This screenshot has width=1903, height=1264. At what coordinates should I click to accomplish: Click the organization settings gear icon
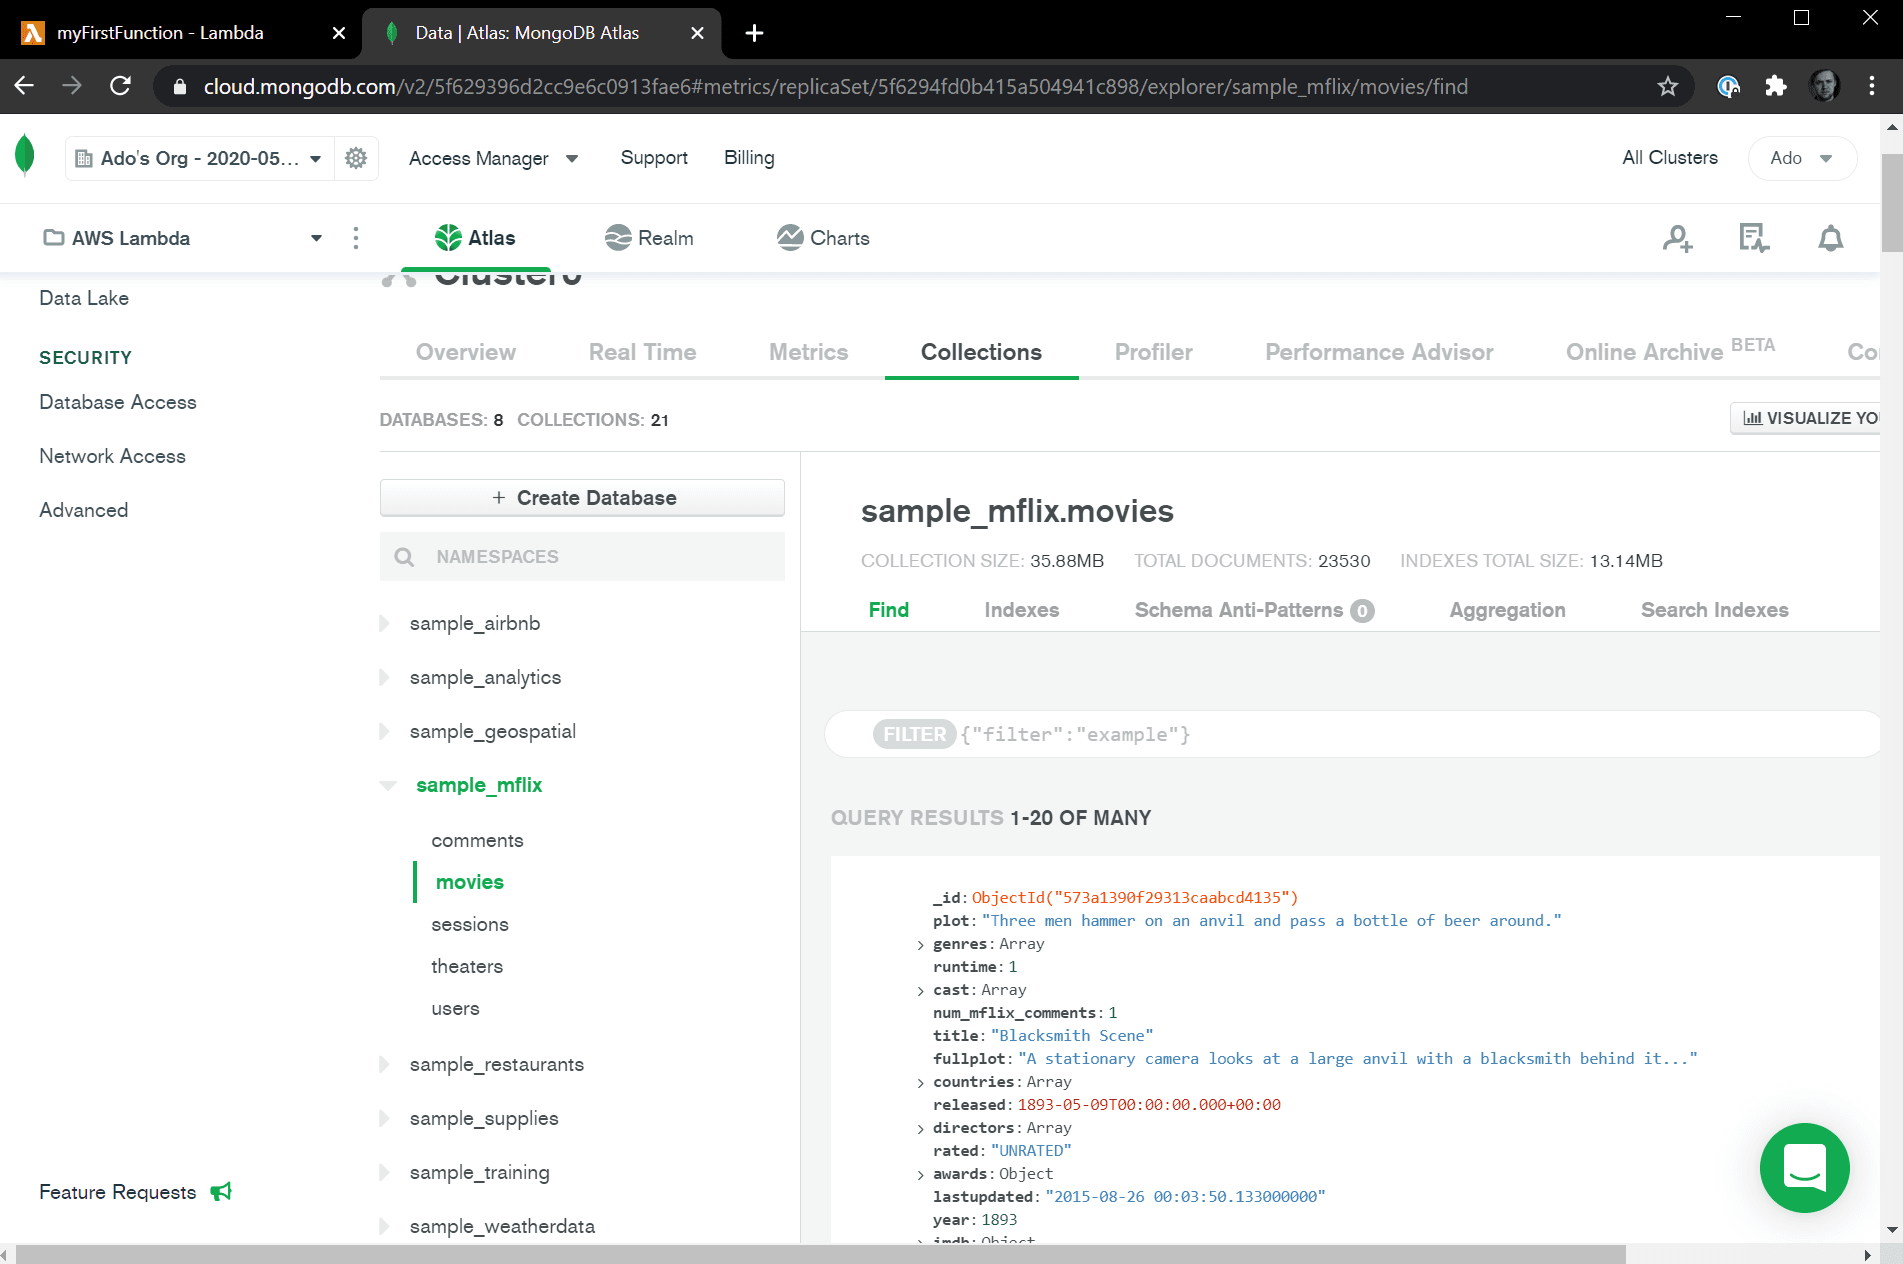tap(356, 158)
